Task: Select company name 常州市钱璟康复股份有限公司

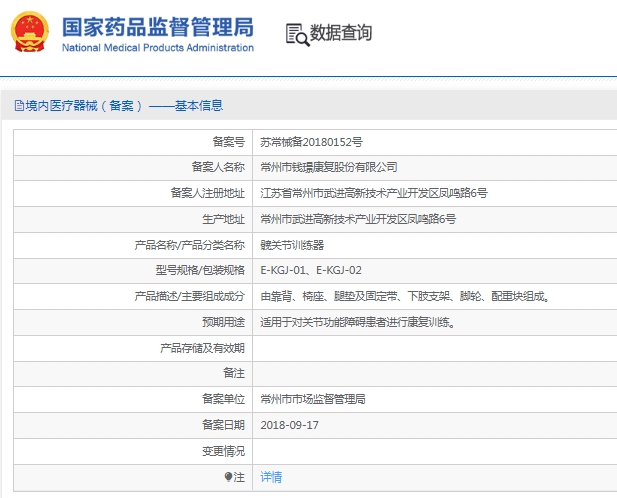Action: 329,167
